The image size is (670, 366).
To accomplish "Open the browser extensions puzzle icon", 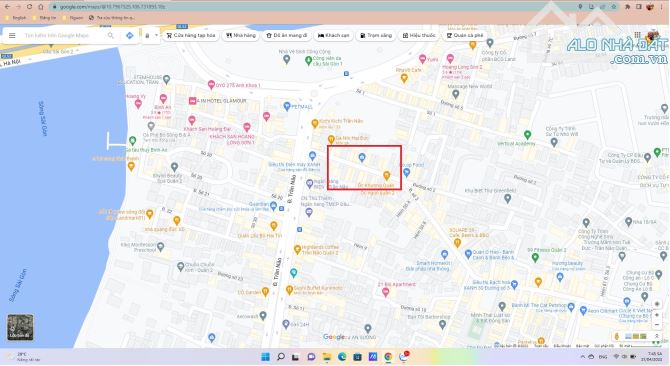I will (628, 7).
